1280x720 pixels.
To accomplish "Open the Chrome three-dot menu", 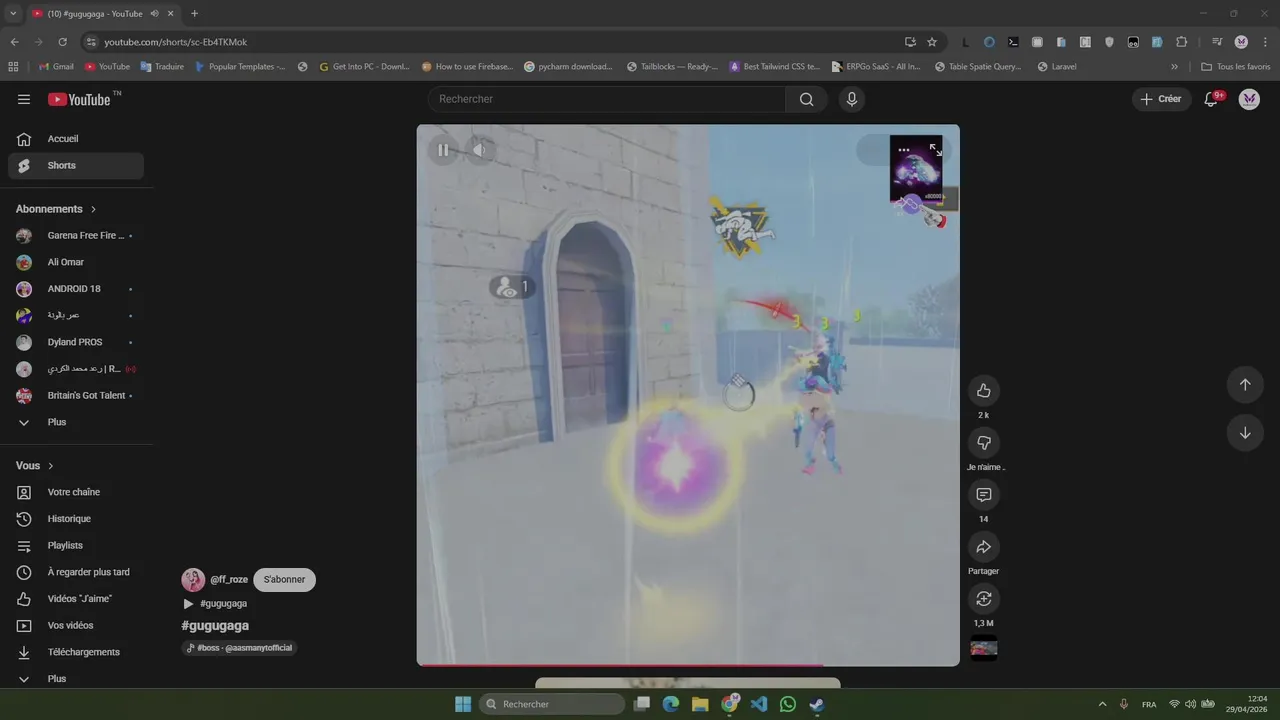I will 1265,42.
